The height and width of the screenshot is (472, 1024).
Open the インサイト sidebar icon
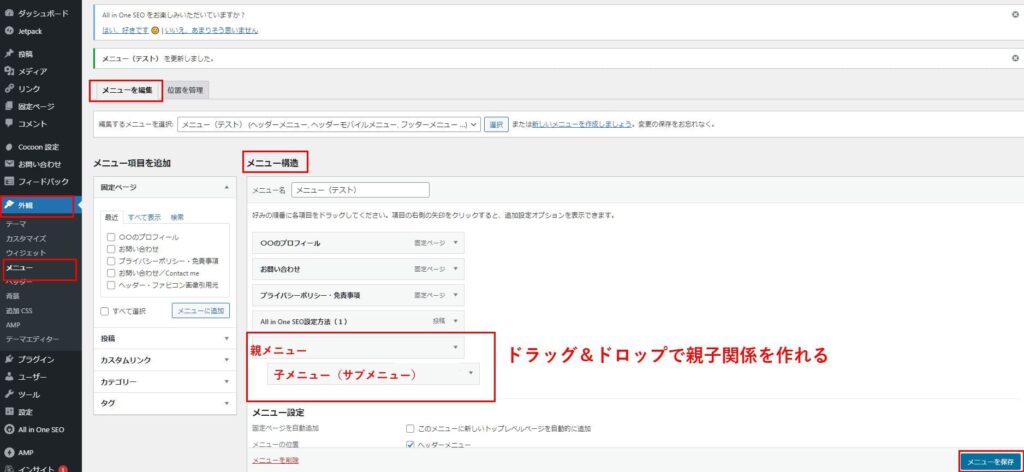pyautogui.click(x=9, y=468)
